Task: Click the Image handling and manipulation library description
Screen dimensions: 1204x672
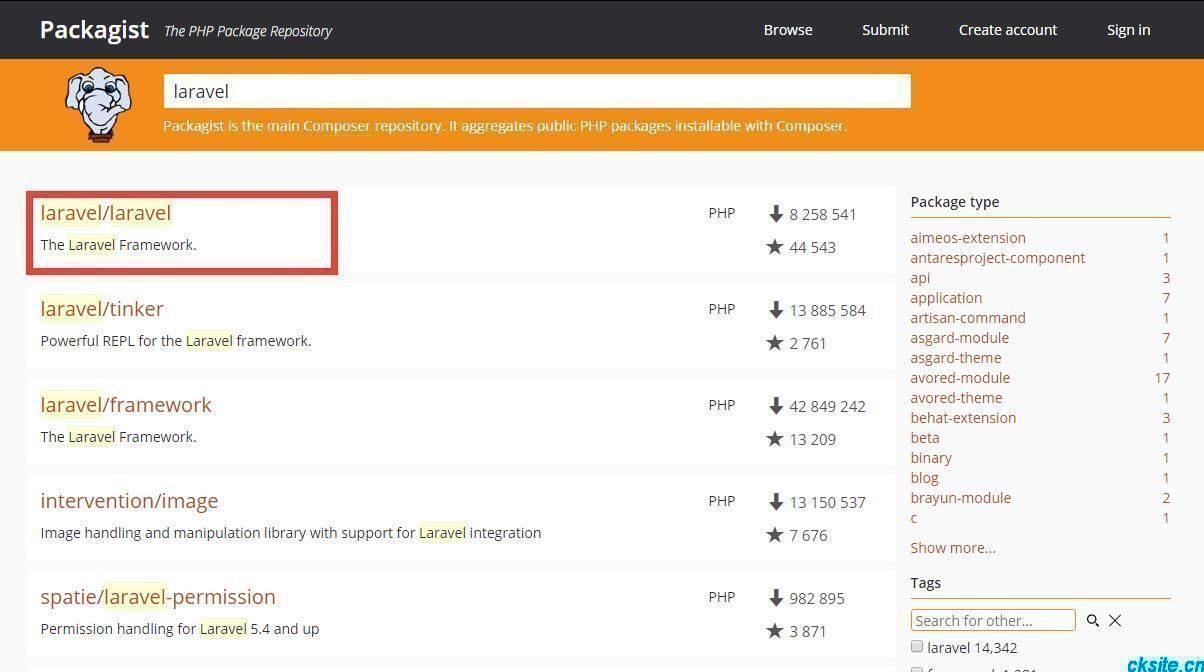Action: [291, 533]
